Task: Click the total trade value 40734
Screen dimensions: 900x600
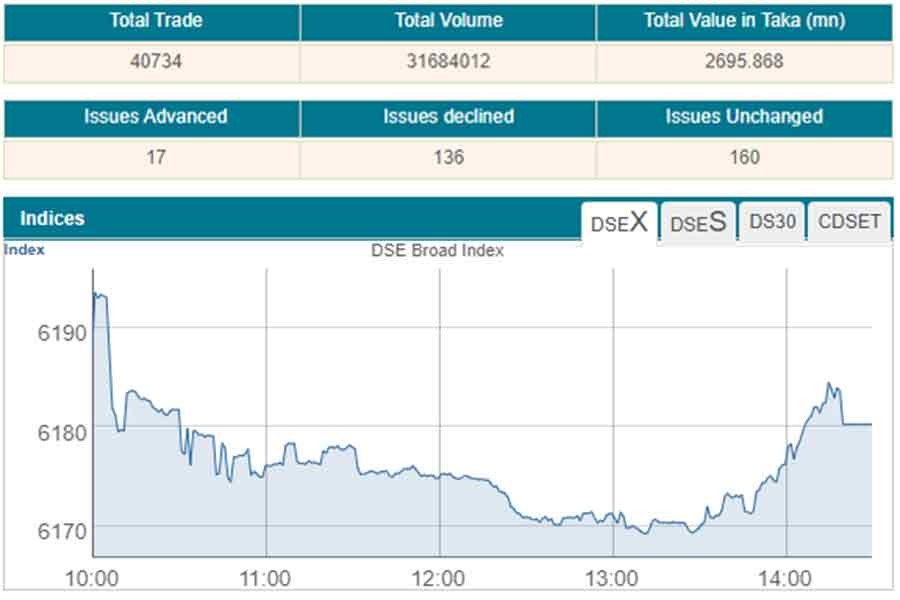Action: (155, 61)
